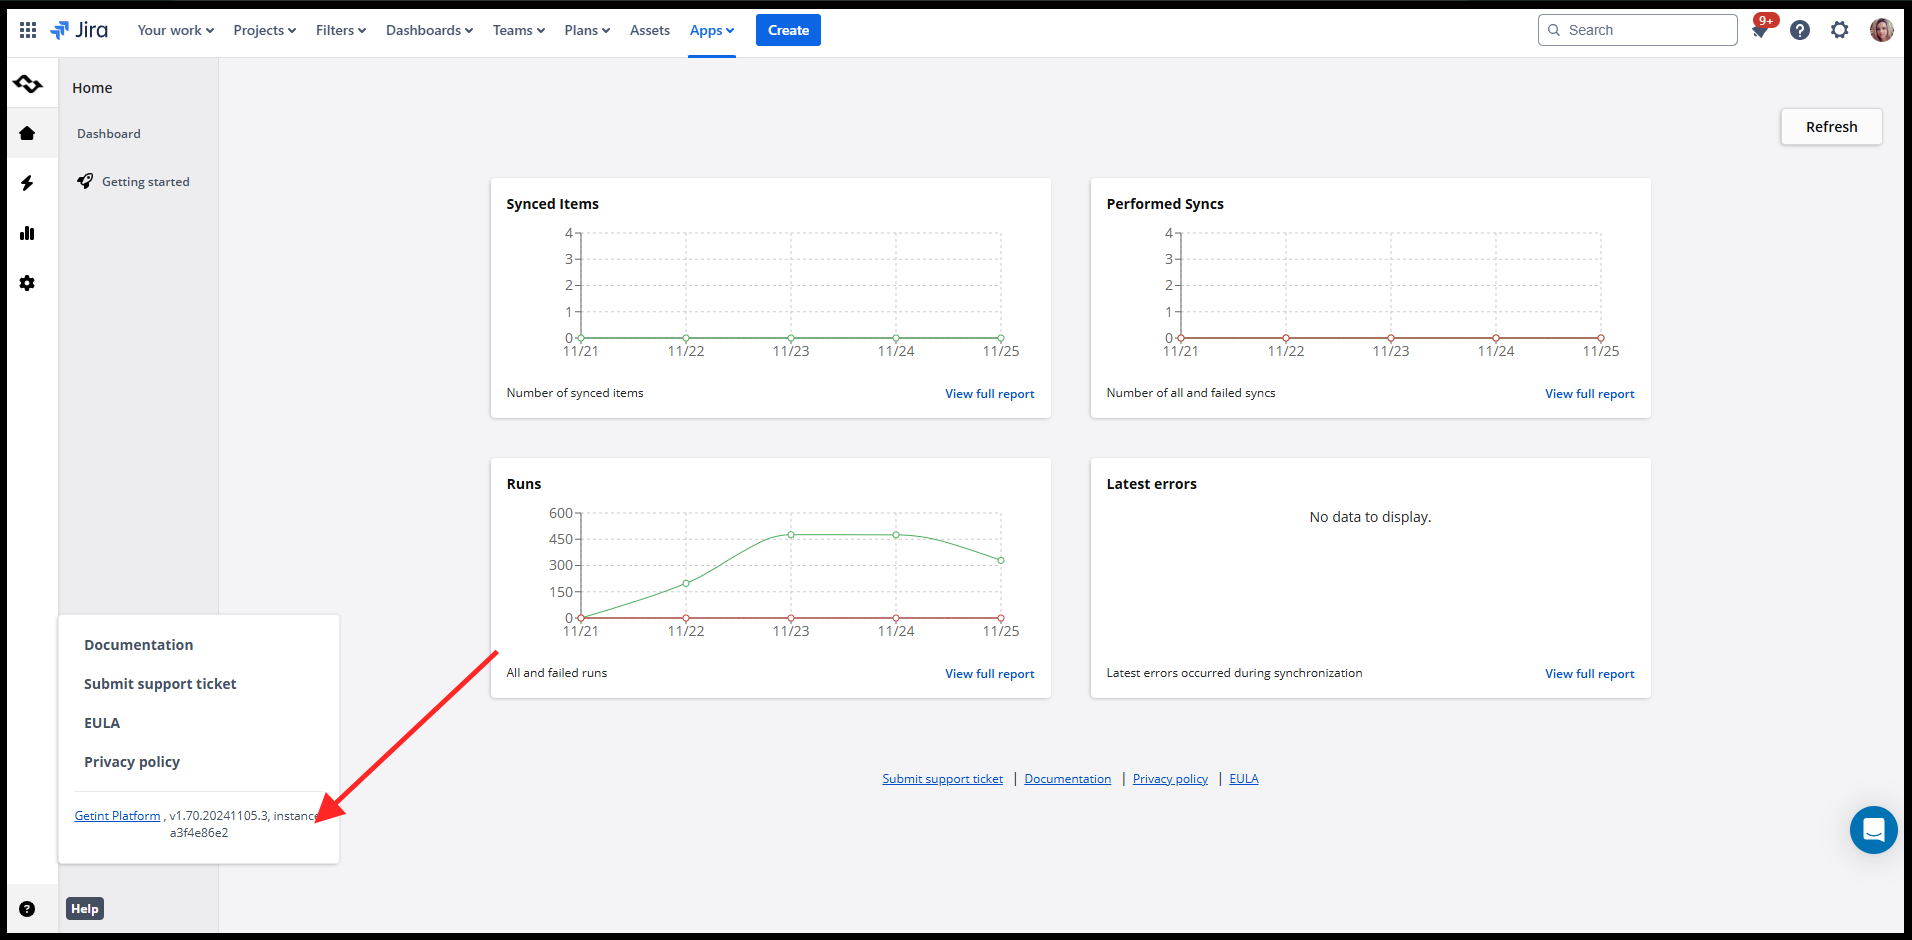Viewport: 1912px width, 940px height.
Task: Open the Dashboards dropdown
Action: 429,30
